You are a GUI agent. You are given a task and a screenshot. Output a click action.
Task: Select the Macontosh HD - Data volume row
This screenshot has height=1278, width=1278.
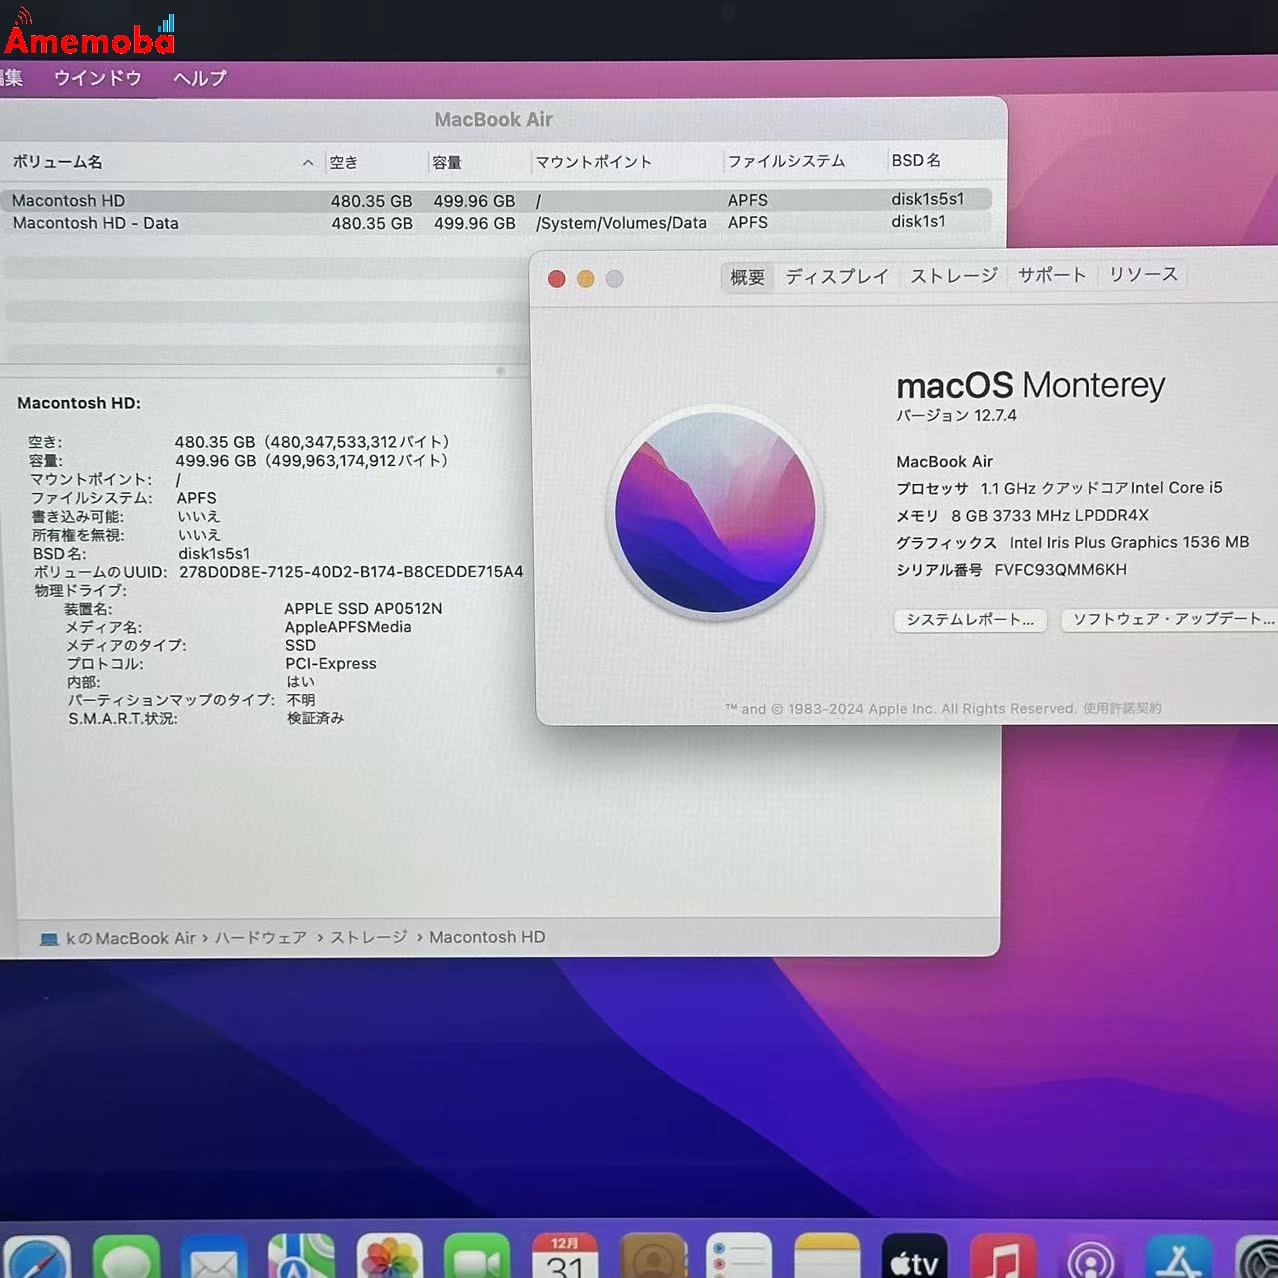95,222
